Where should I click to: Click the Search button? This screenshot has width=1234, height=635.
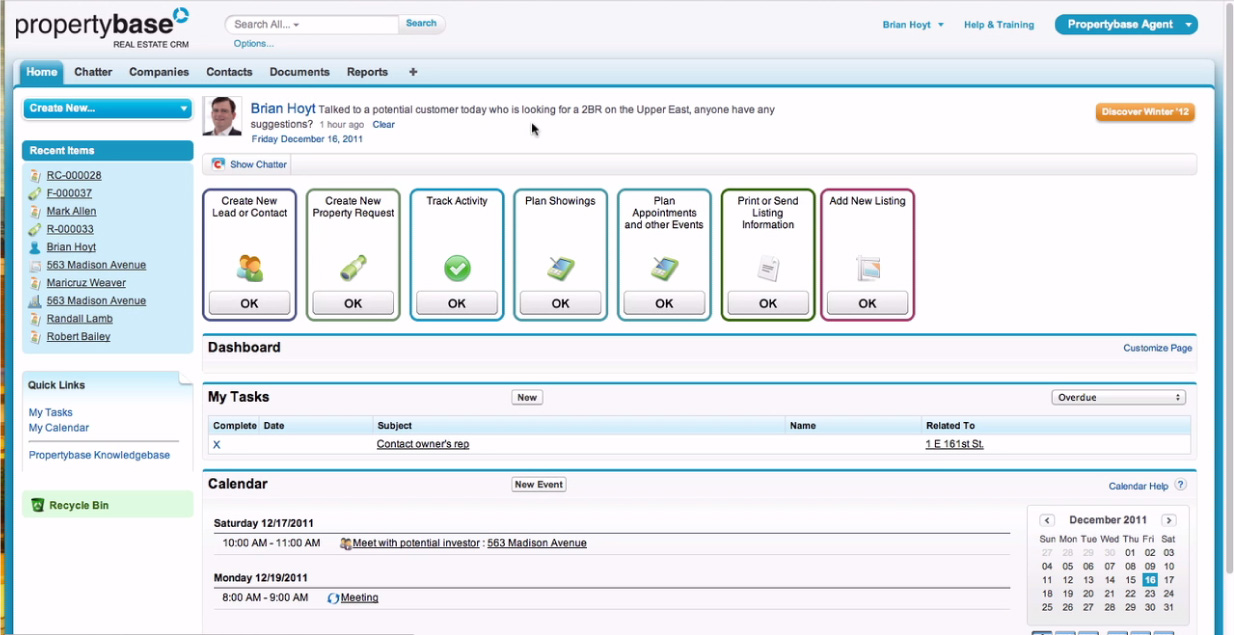(x=421, y=24)
